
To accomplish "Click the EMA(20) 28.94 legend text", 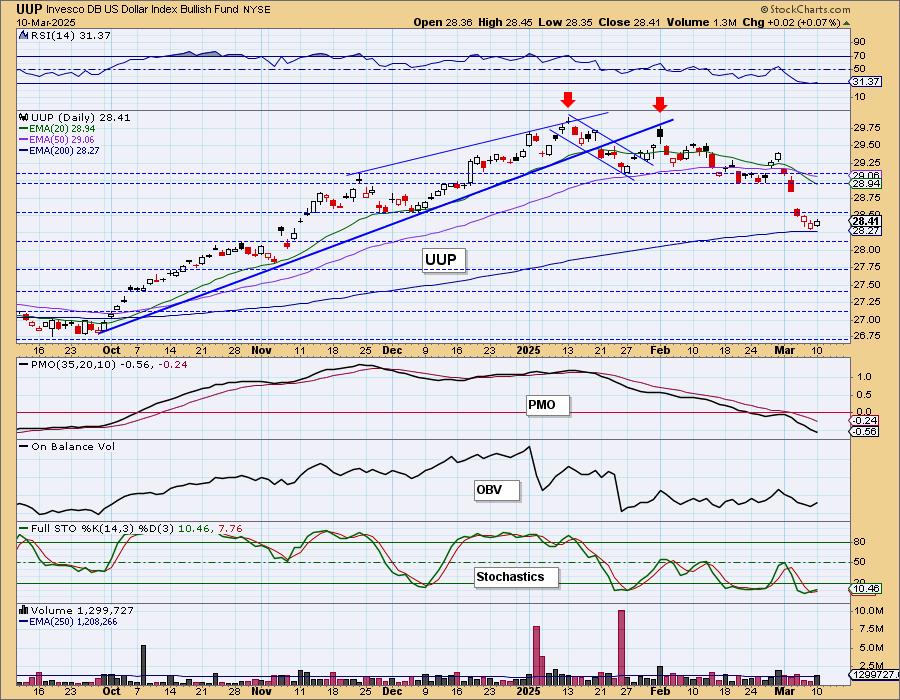I will (x=63, y=129).
